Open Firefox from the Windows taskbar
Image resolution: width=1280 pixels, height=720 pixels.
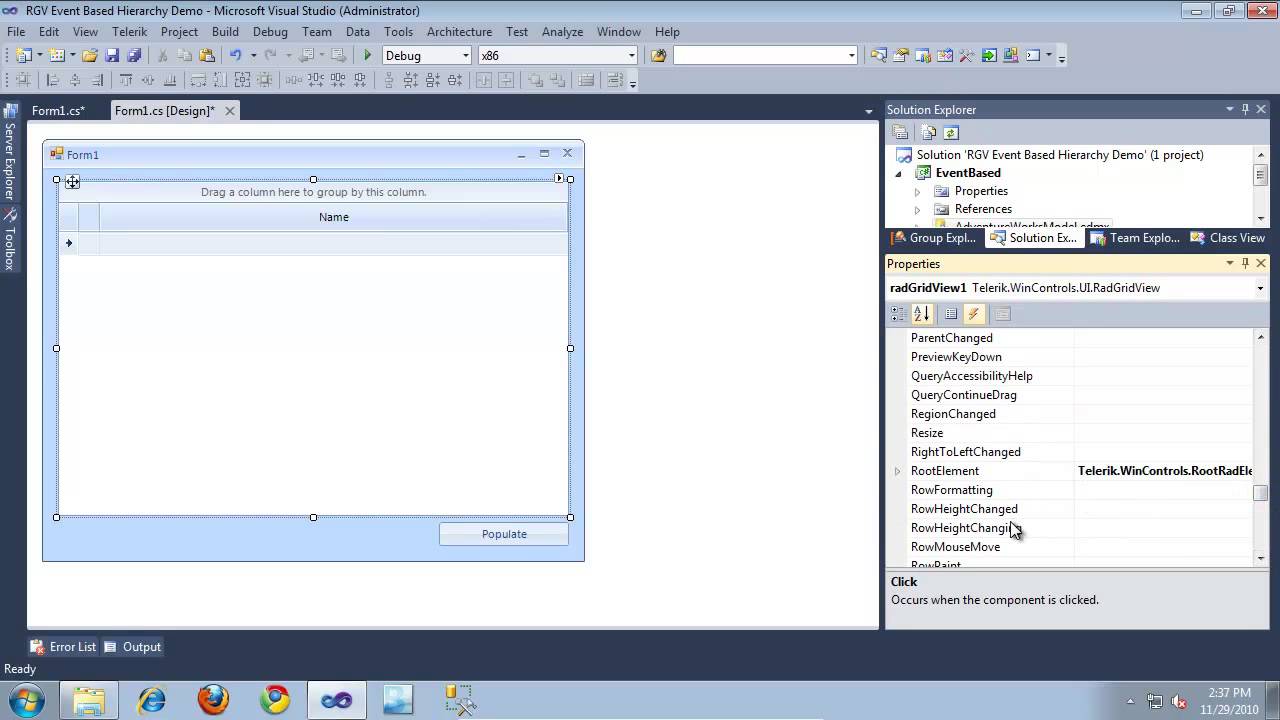coord(213,700)
